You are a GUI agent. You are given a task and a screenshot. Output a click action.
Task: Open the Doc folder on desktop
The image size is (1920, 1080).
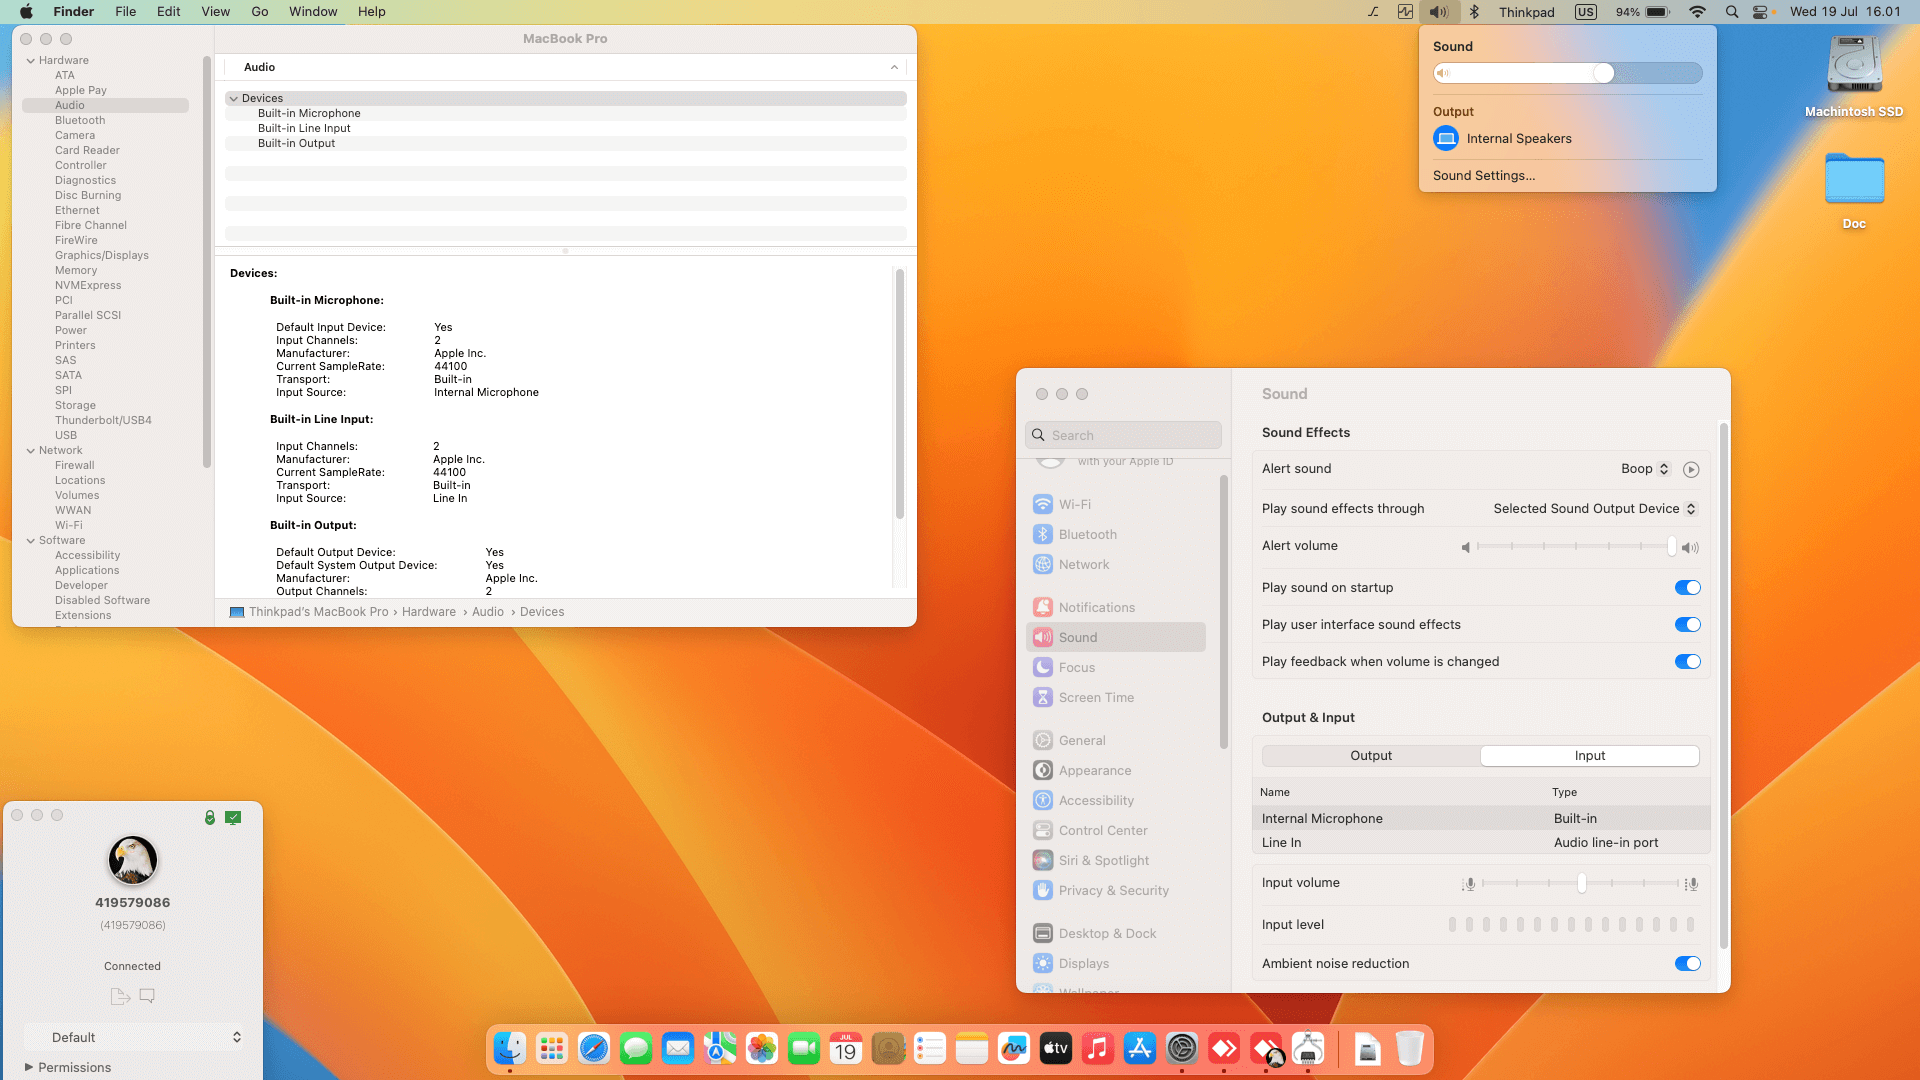click(x=1855, y=179)
